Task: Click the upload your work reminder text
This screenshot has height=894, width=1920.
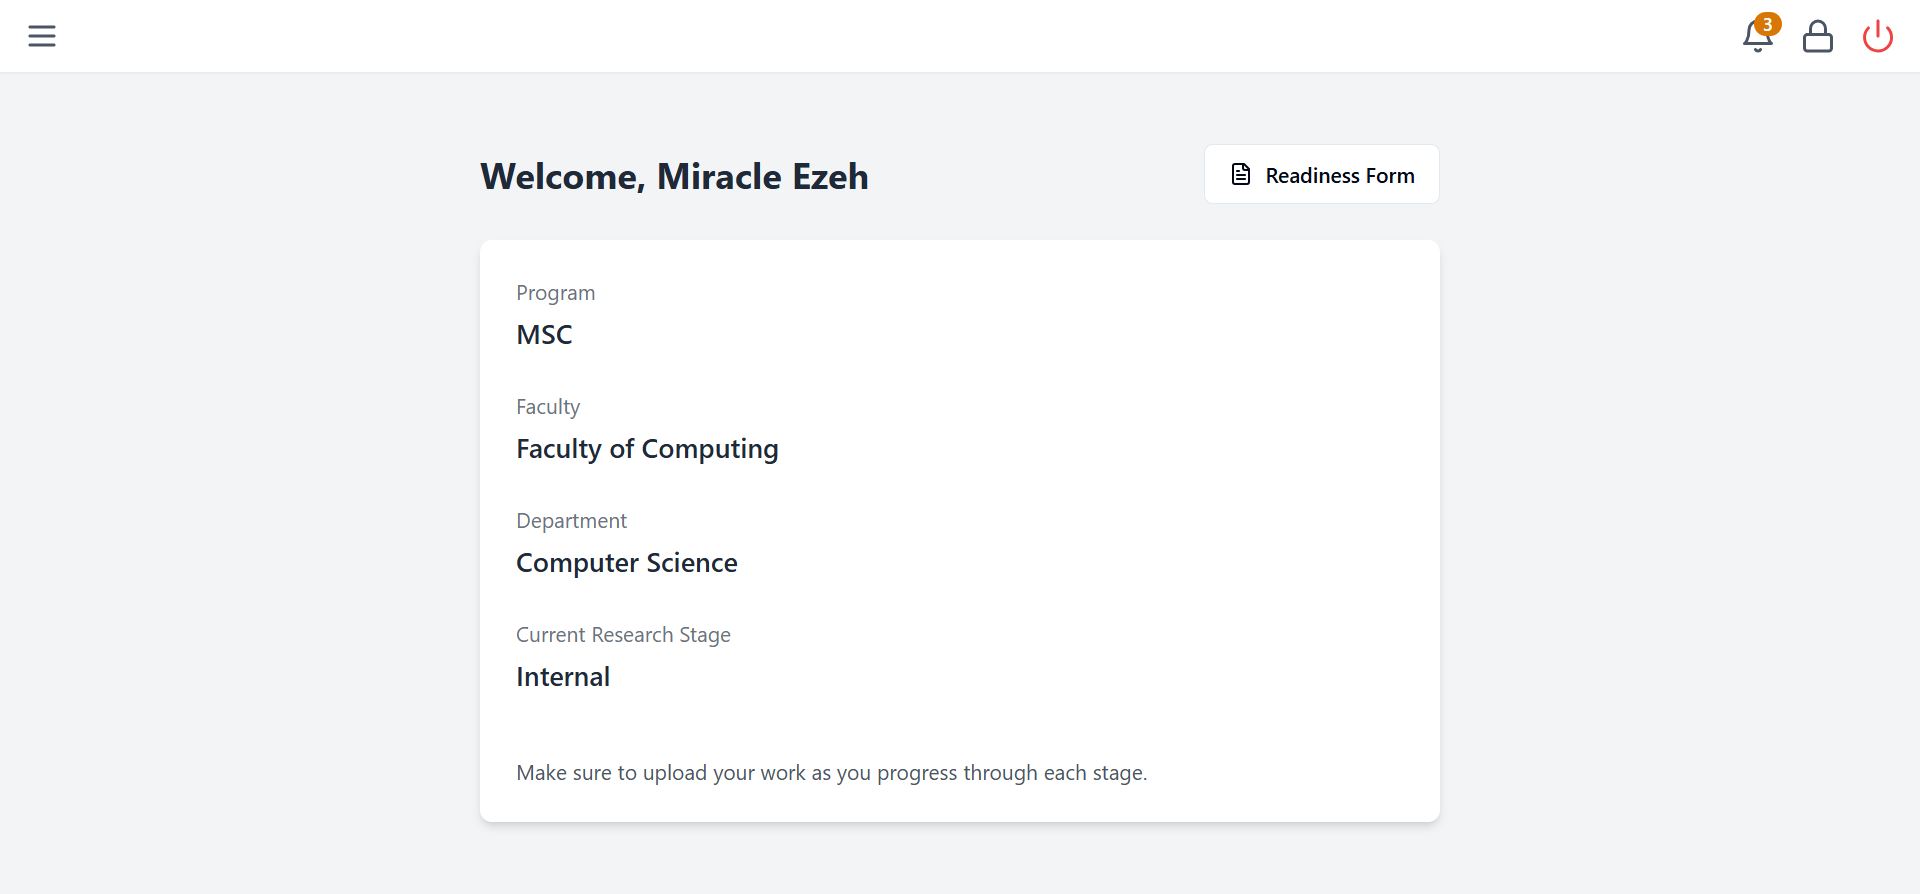Action: 831,773
